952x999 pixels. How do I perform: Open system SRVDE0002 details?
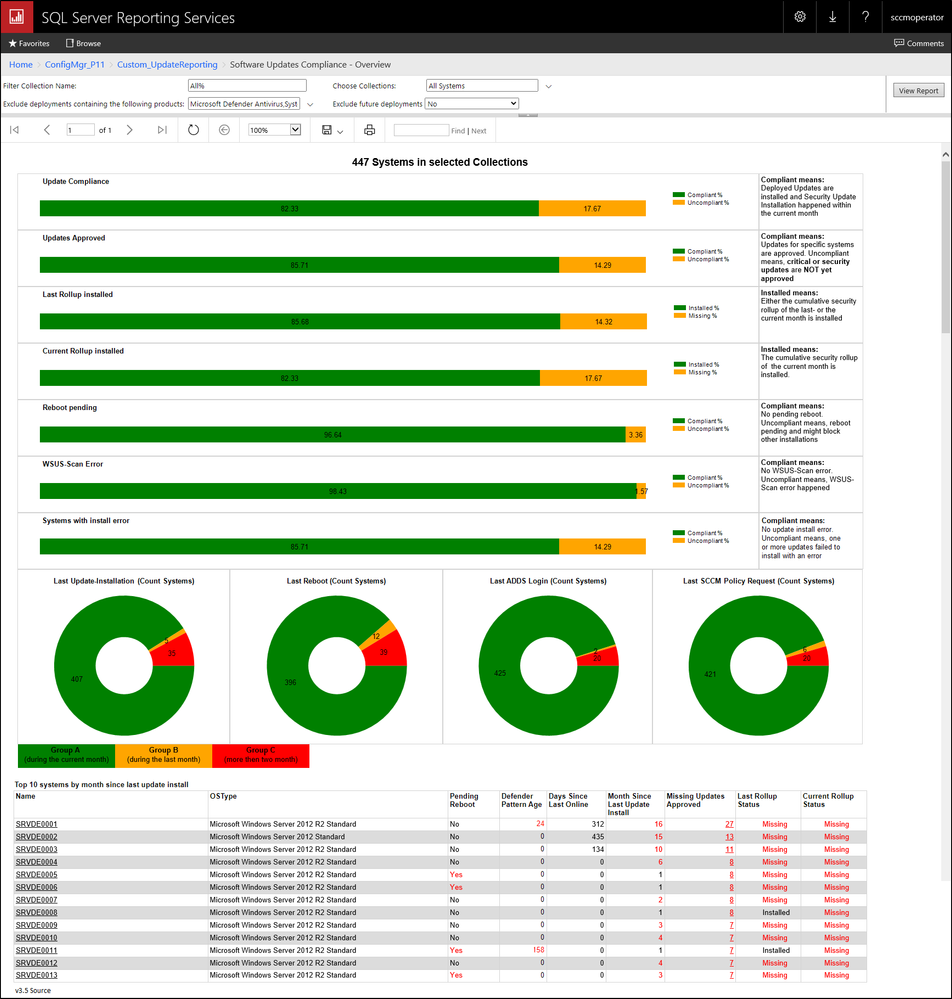click(36, 837)
